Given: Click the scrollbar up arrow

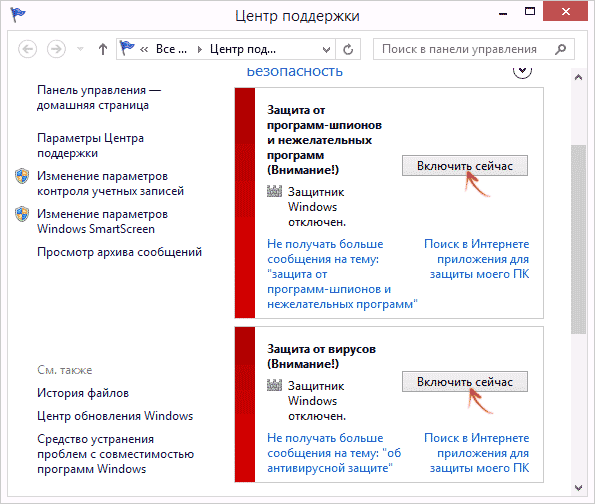Looking at the screenshot, I should [x=578, y=77].
